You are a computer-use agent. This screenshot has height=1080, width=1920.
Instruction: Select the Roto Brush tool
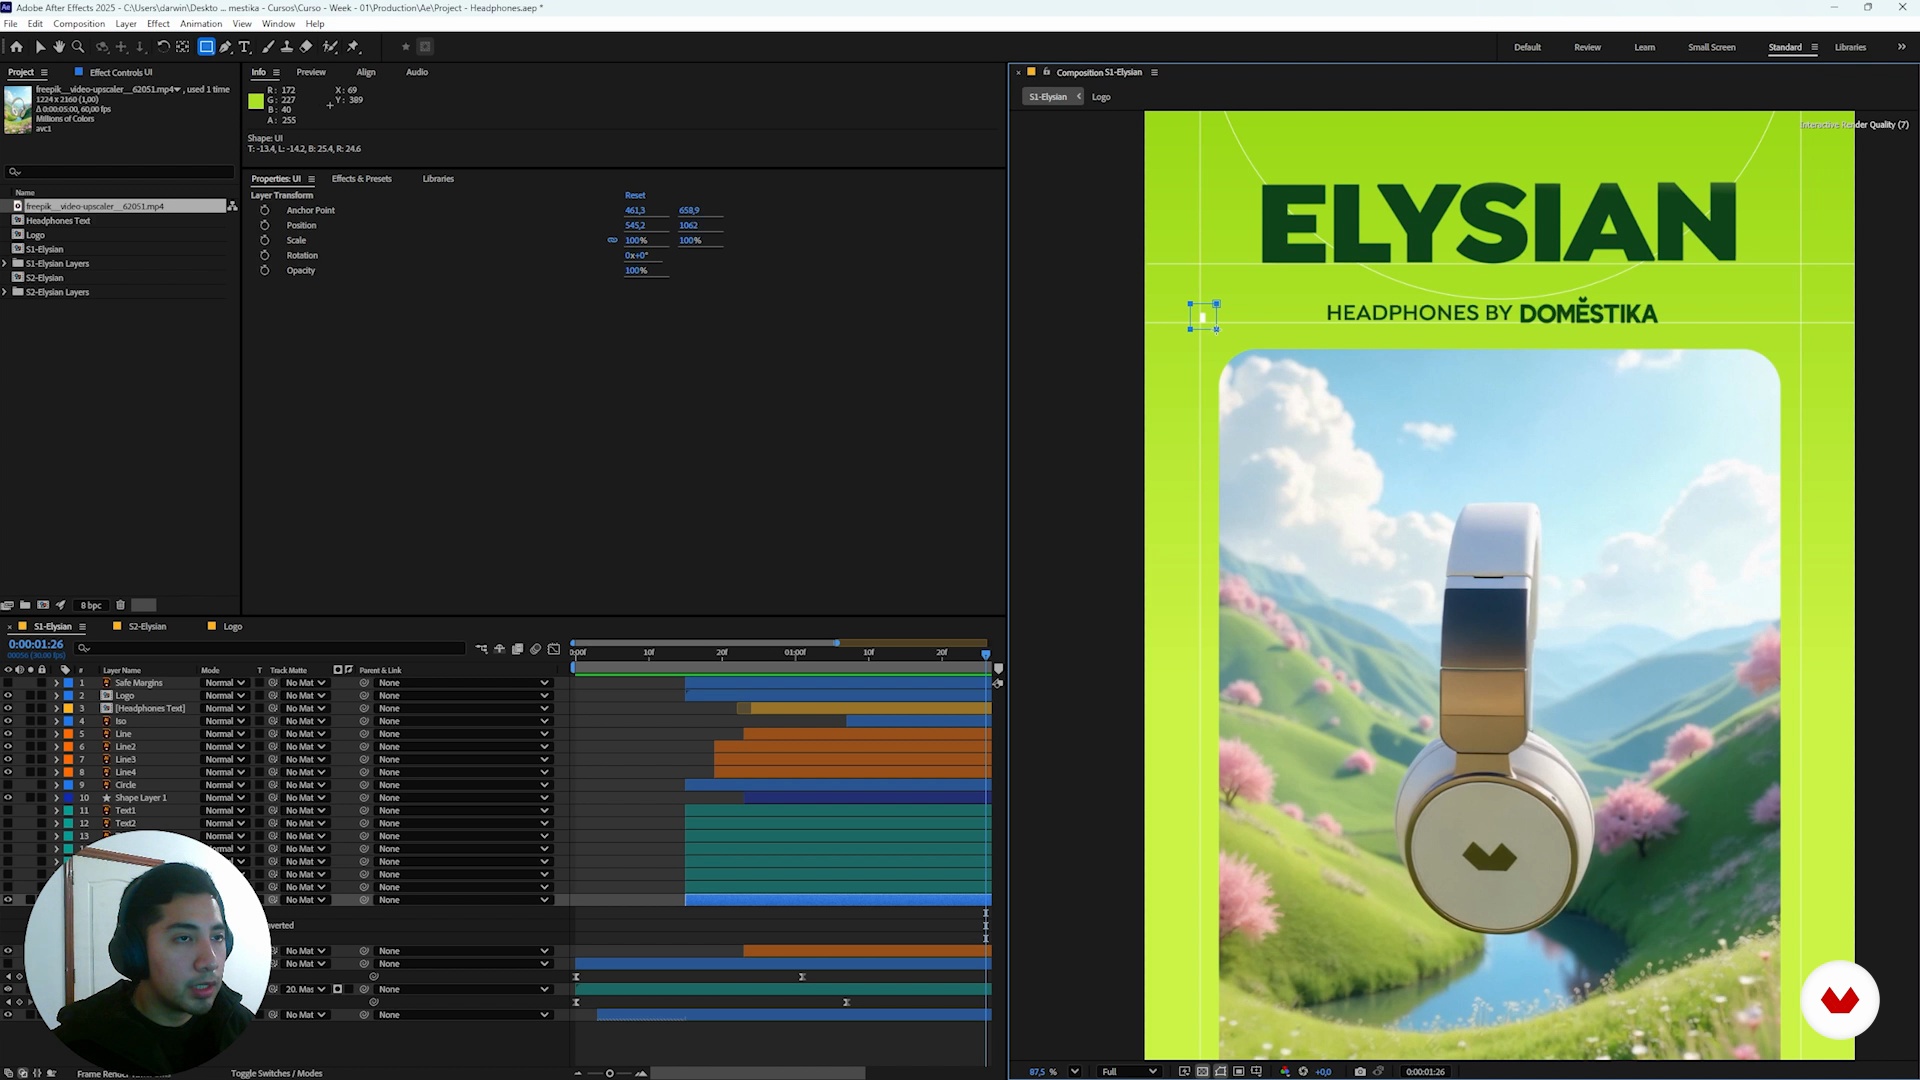pyautogui.click(x=330, y=47)
